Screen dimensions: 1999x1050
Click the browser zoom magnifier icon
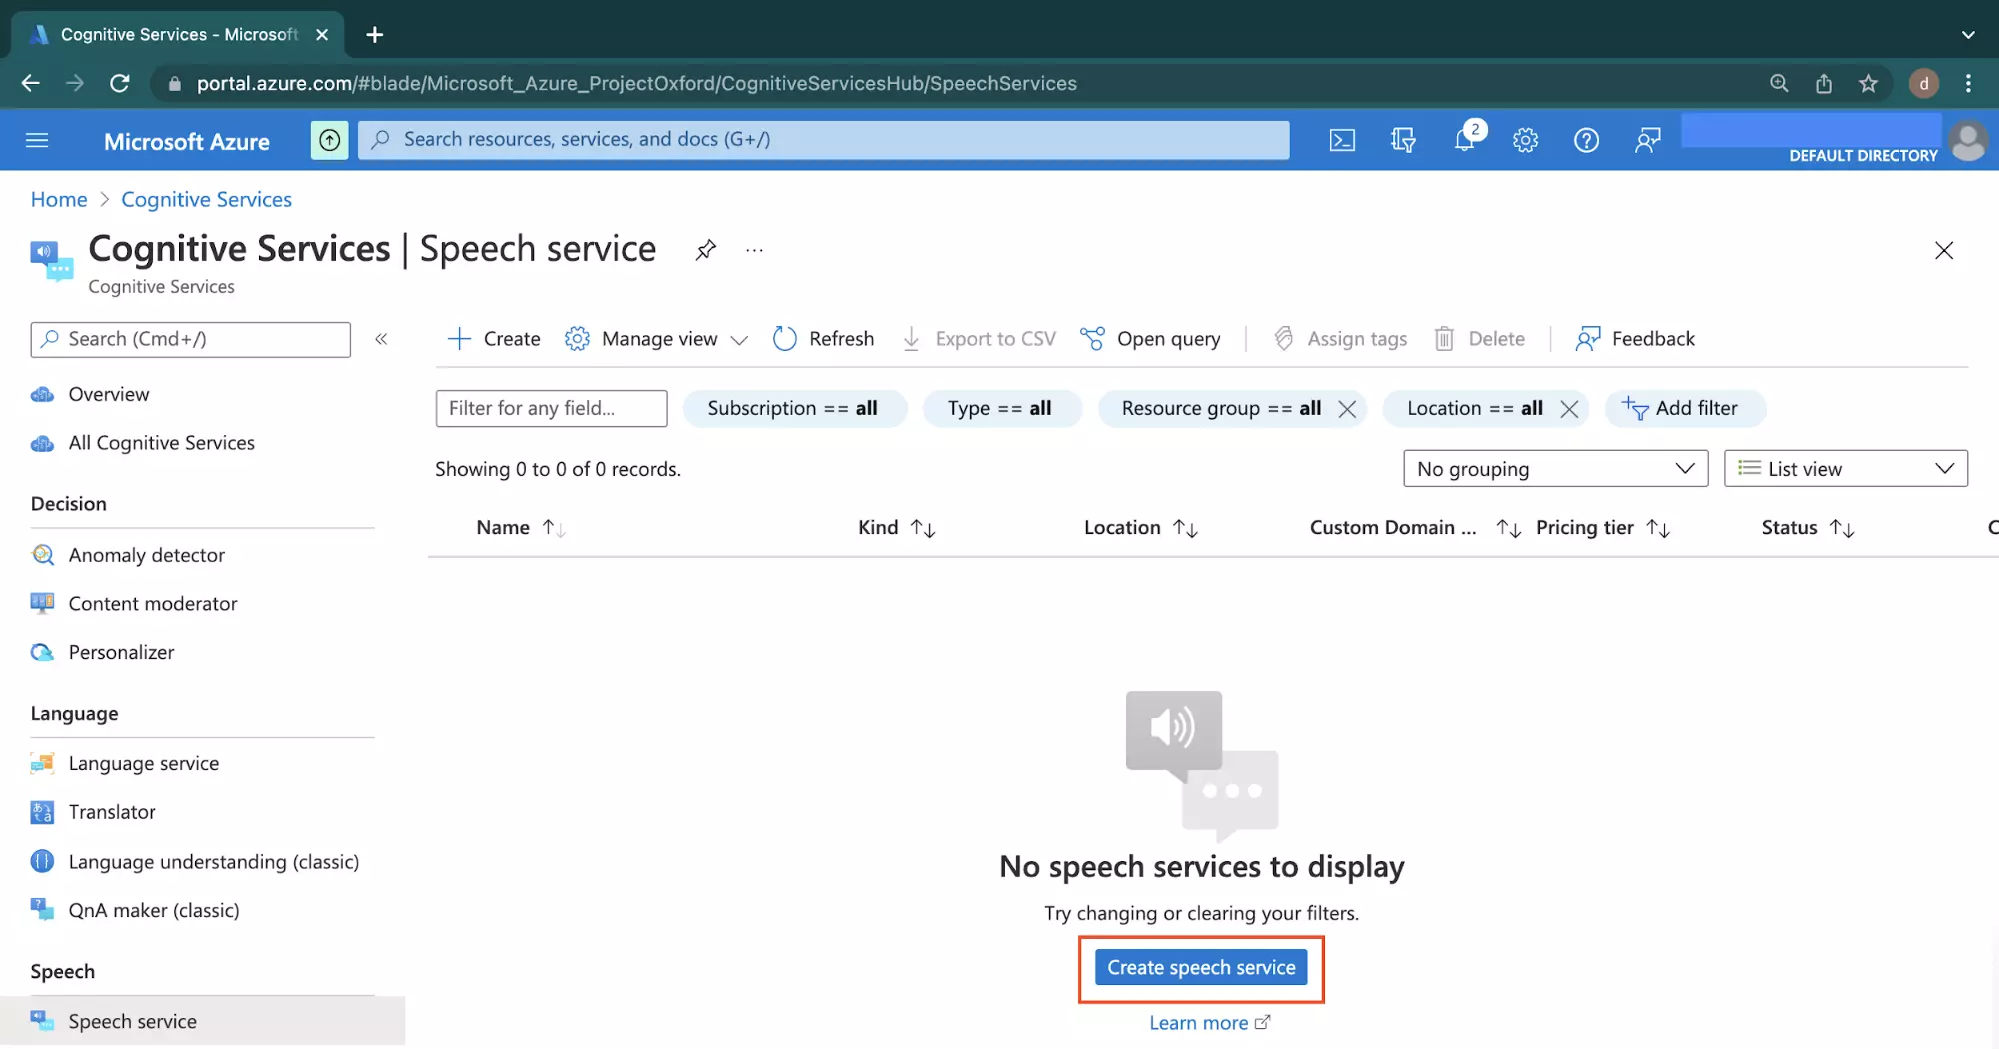click(x=1779, y=84)
